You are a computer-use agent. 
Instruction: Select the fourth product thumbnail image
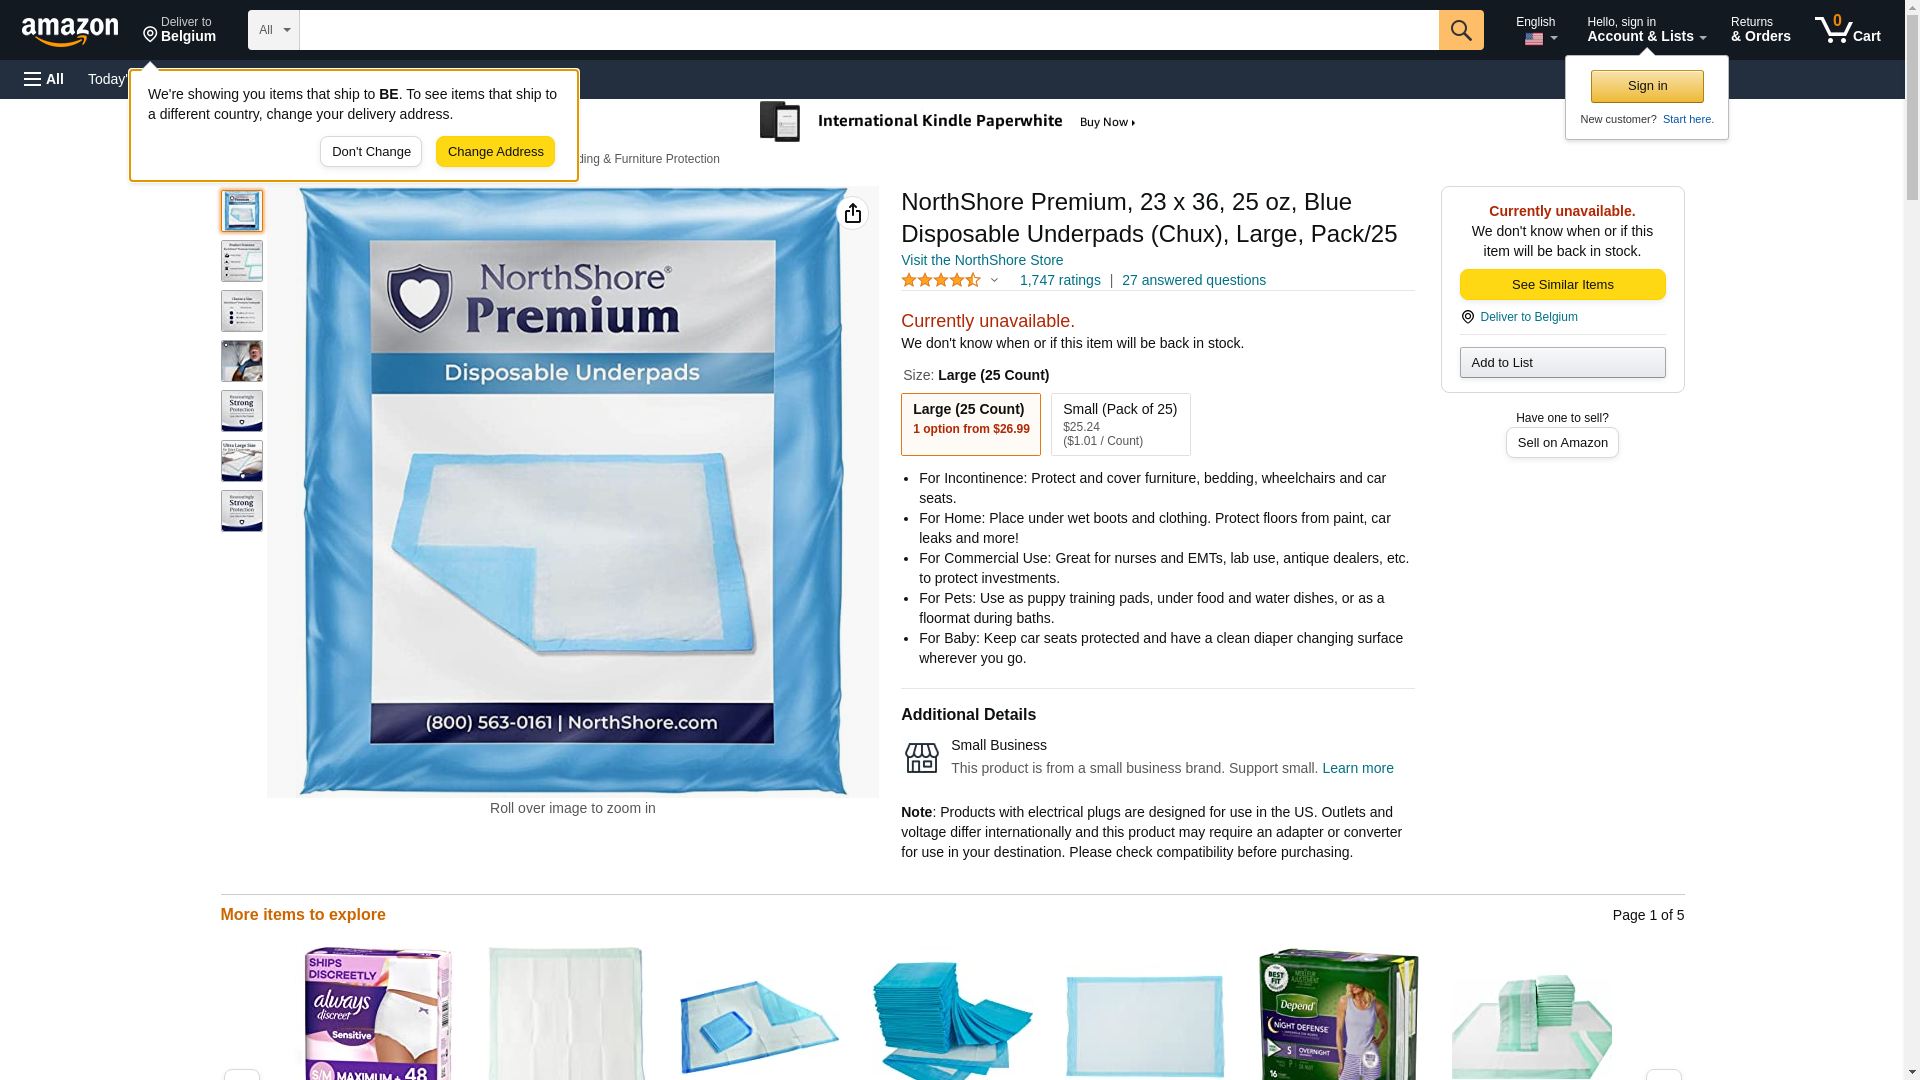242,361
